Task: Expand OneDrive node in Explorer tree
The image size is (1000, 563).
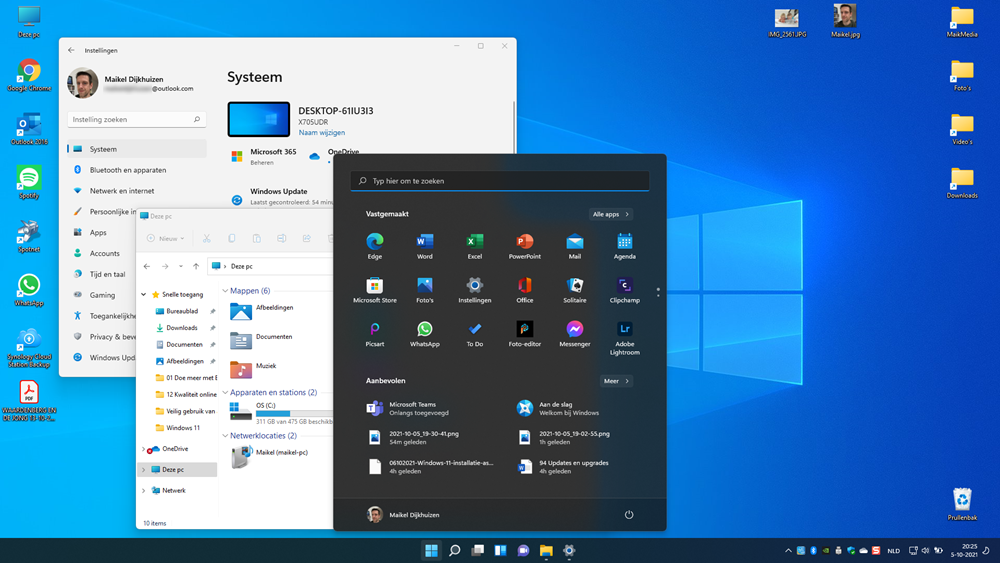Action: [x=143, y=449]
